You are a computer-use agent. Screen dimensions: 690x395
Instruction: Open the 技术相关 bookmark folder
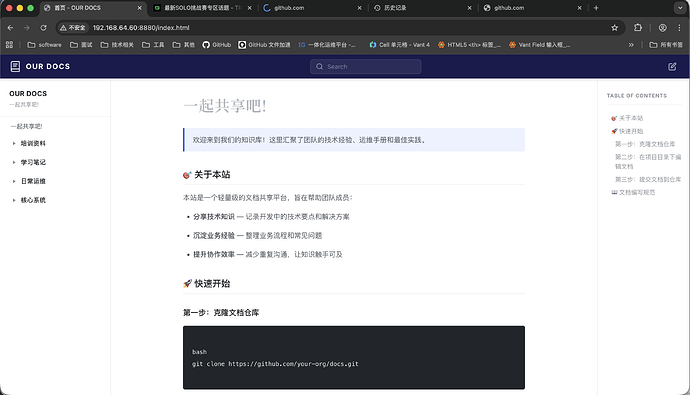(x=117, y=44)
